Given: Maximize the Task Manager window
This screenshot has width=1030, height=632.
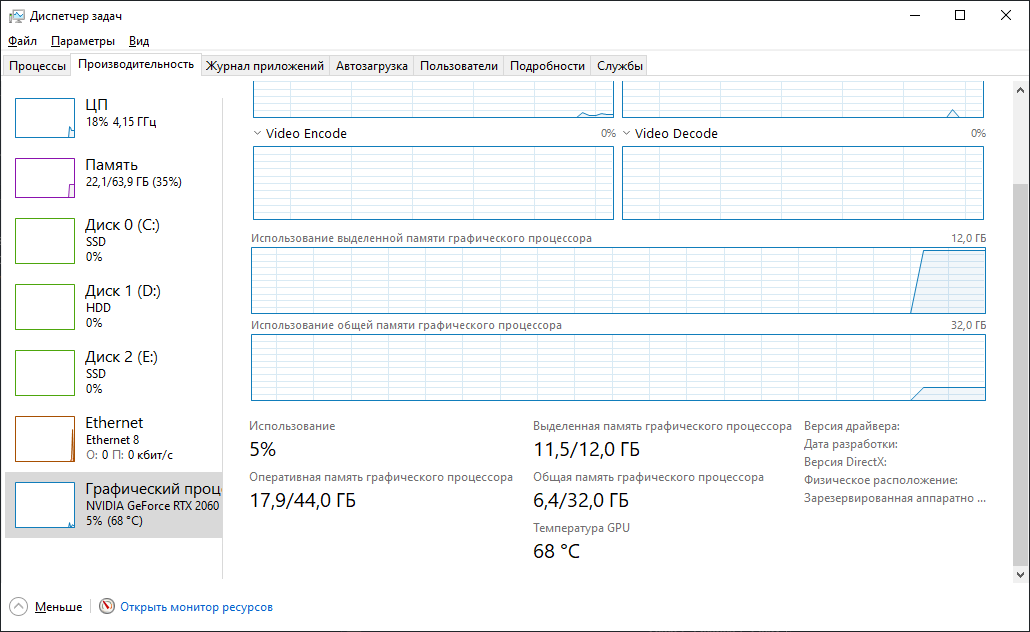Looking at the screenshot, I should pyautogui.click(x=960, y=15).
